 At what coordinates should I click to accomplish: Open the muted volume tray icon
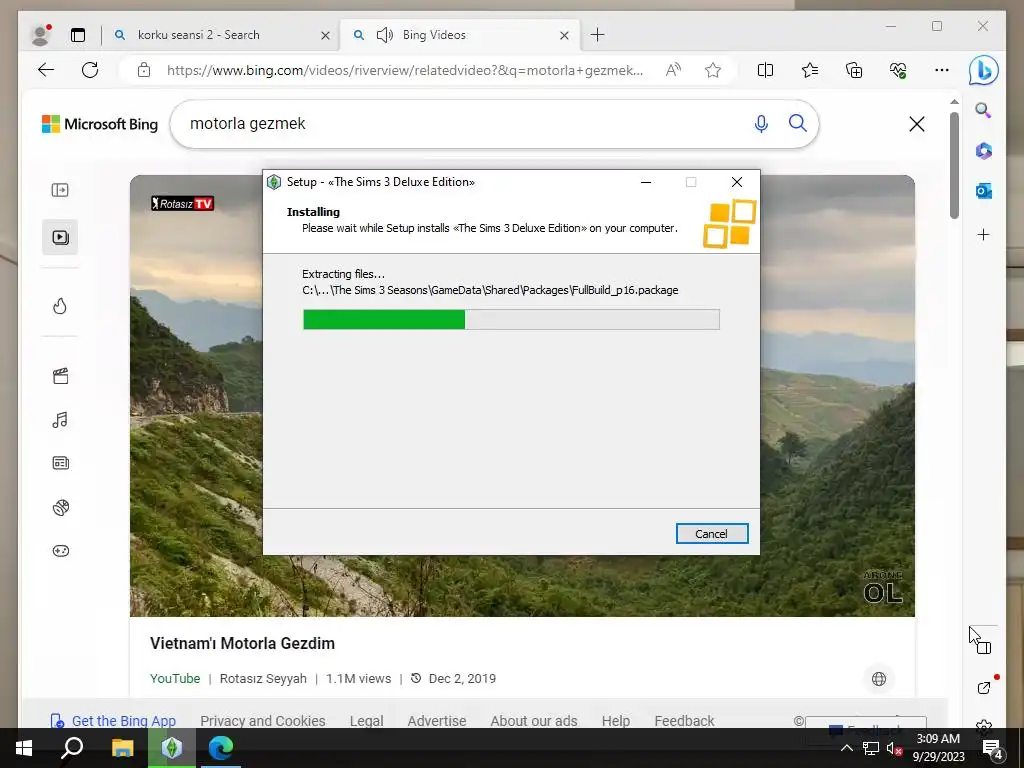tap(894, 748)
